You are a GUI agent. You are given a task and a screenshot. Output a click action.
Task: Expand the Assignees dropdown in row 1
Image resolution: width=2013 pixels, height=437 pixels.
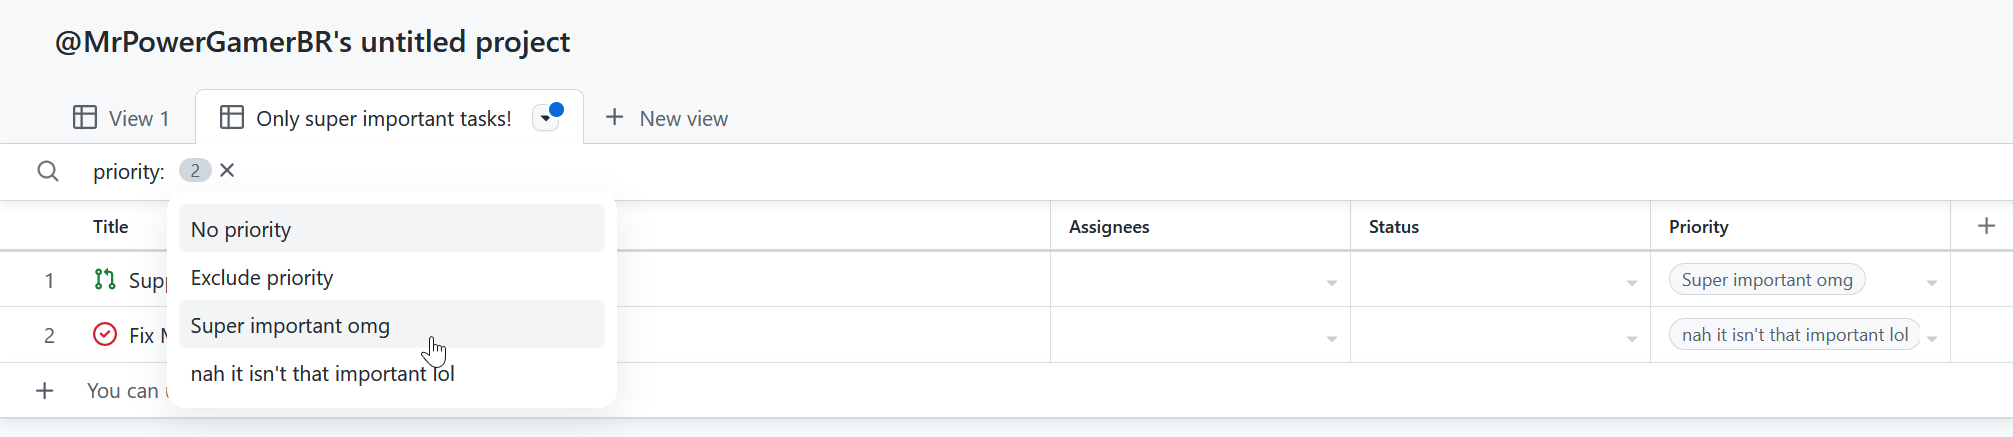(1331, 283)
